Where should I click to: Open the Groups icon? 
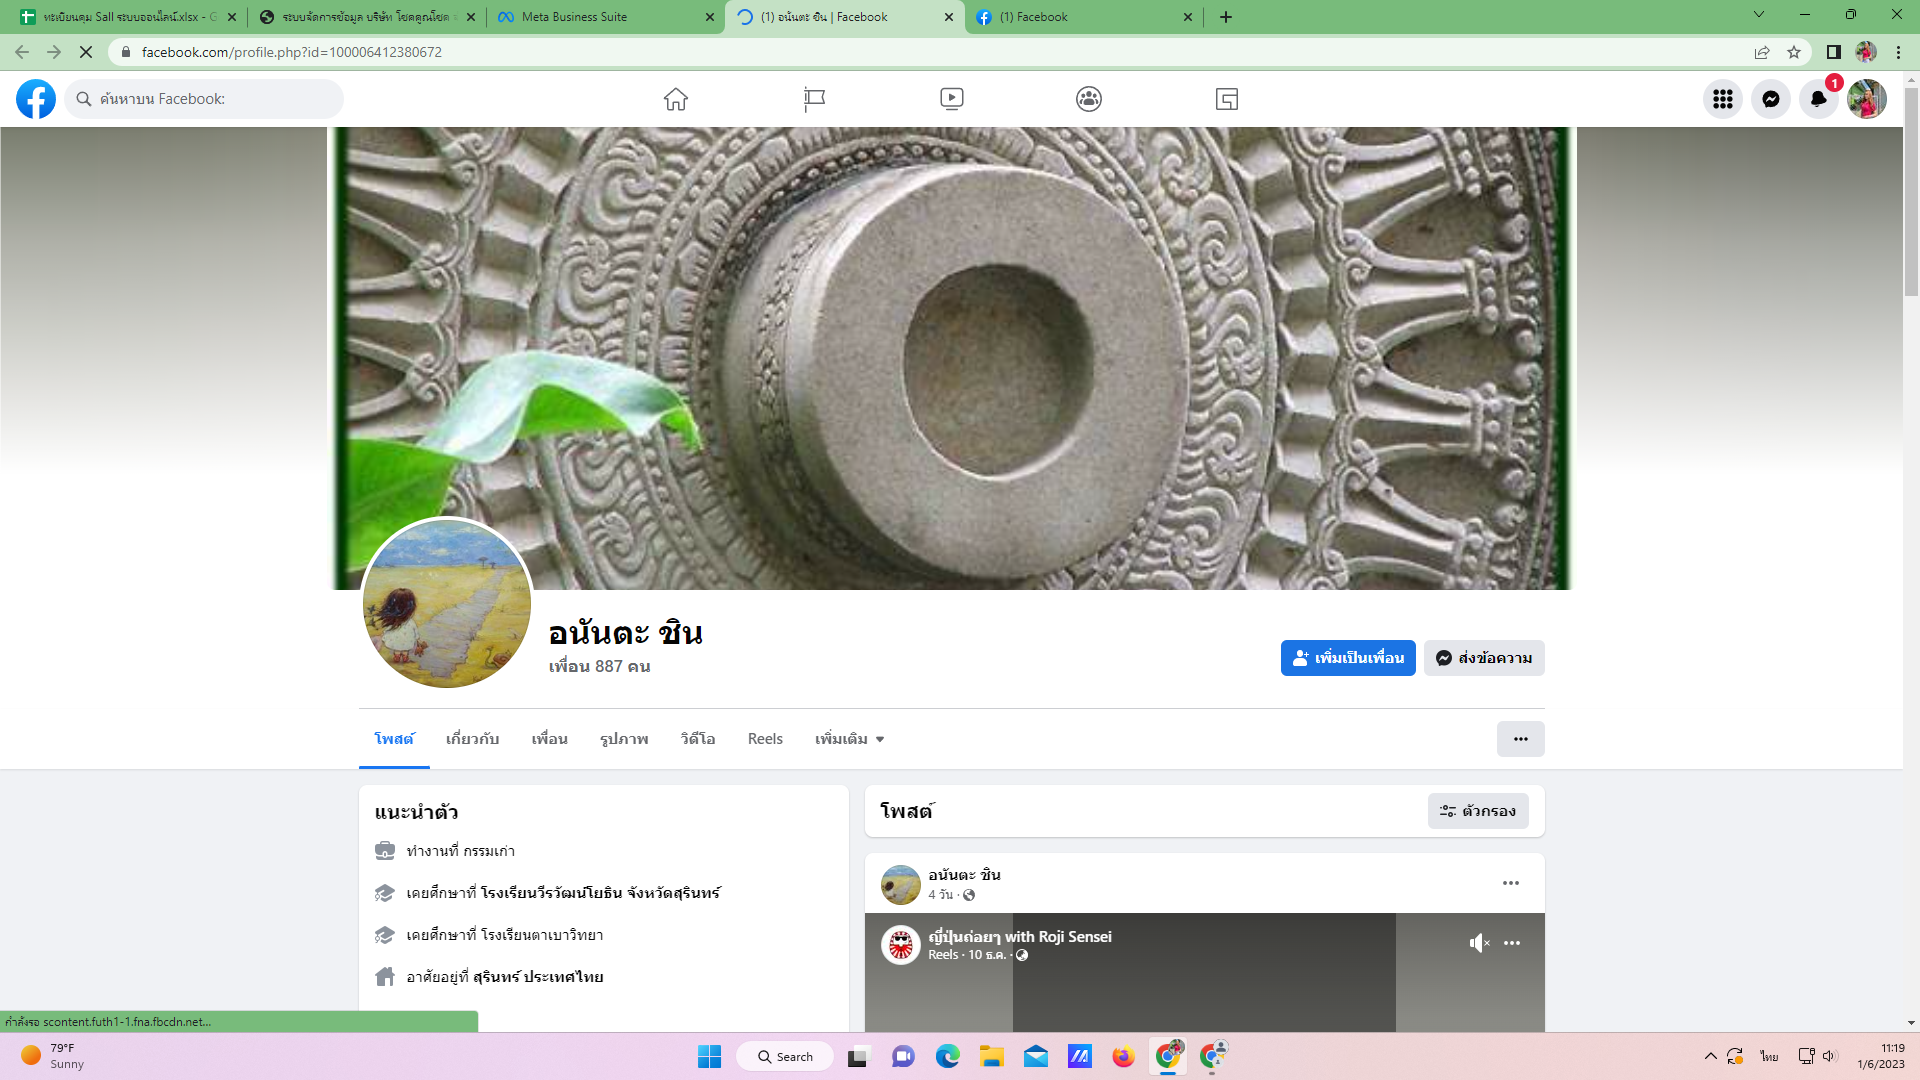[1089, 99]
